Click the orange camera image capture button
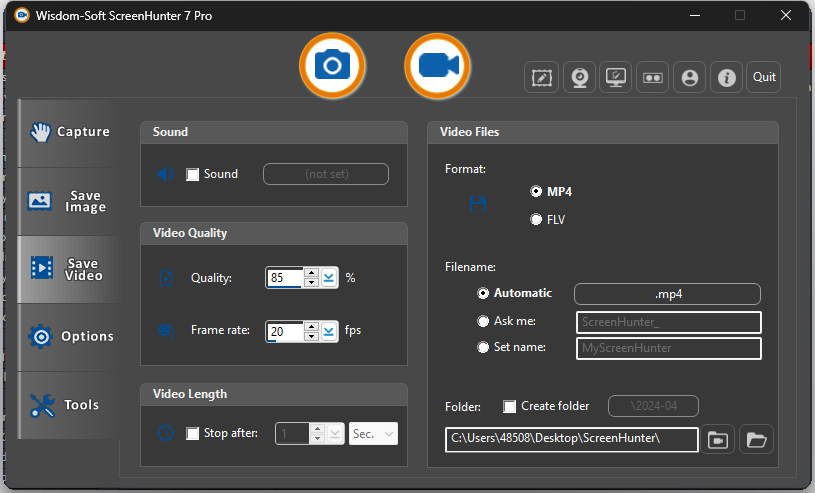The width and height of the screenshot is (815, 493). (332, 66)
